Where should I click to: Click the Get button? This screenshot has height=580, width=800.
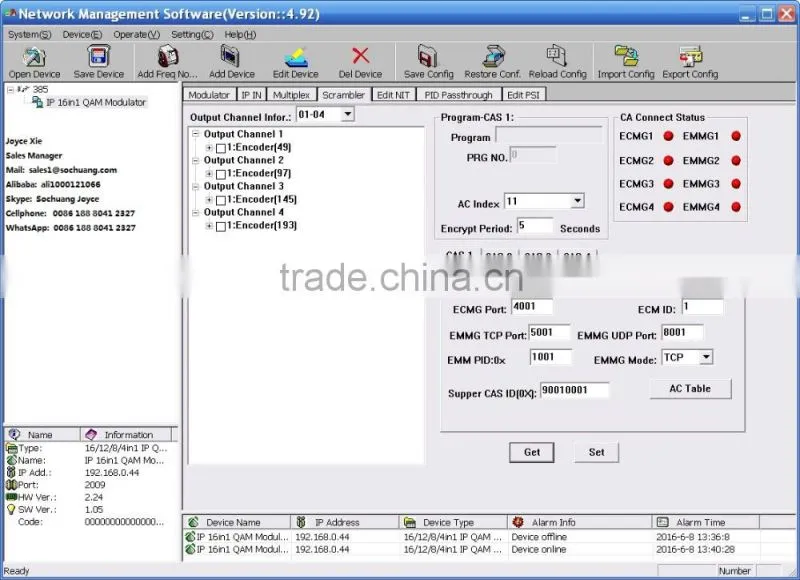tap(532, 452)
